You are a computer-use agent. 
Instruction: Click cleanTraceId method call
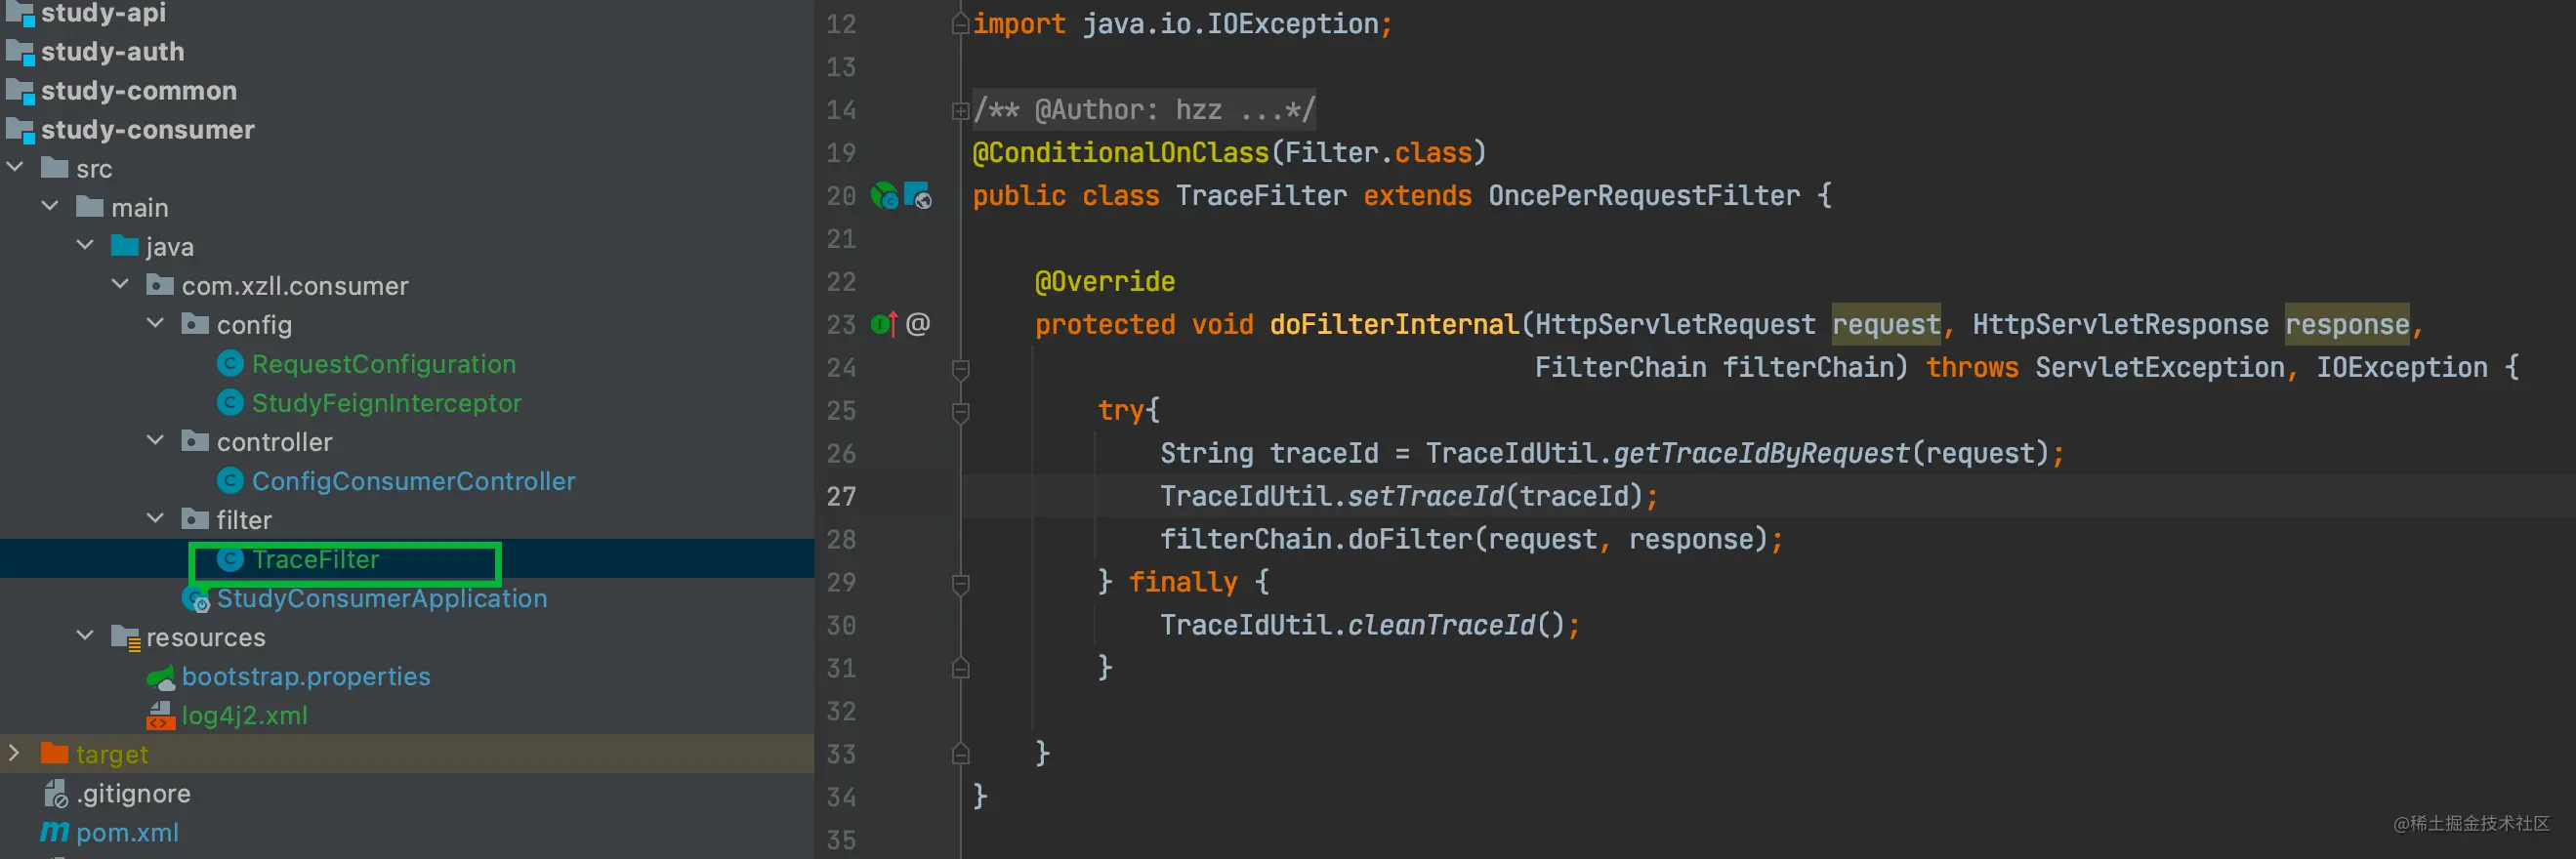point(1440,625)
